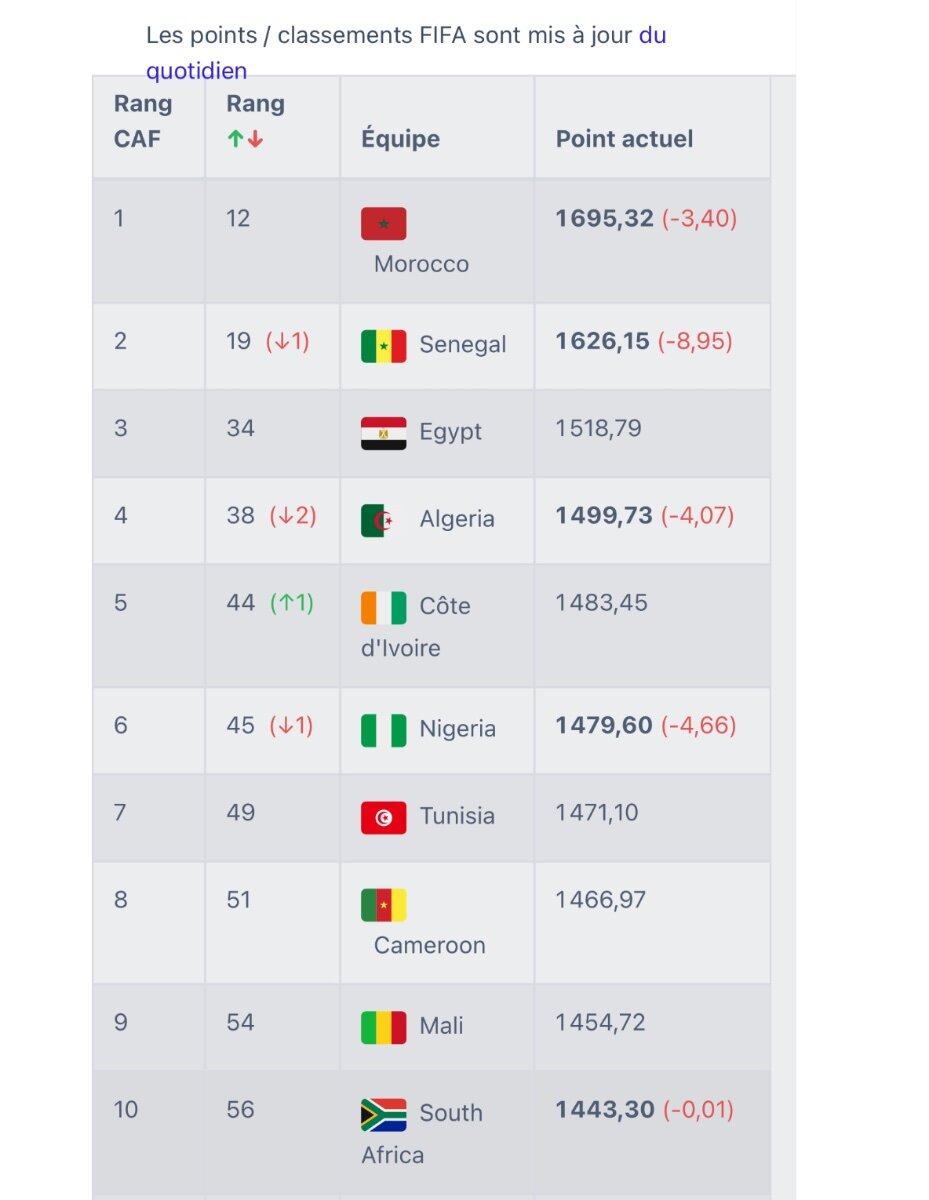This screenshot has width=929, height=1200.
Task: Select the Tunisia team name
Action: (457, 816)
